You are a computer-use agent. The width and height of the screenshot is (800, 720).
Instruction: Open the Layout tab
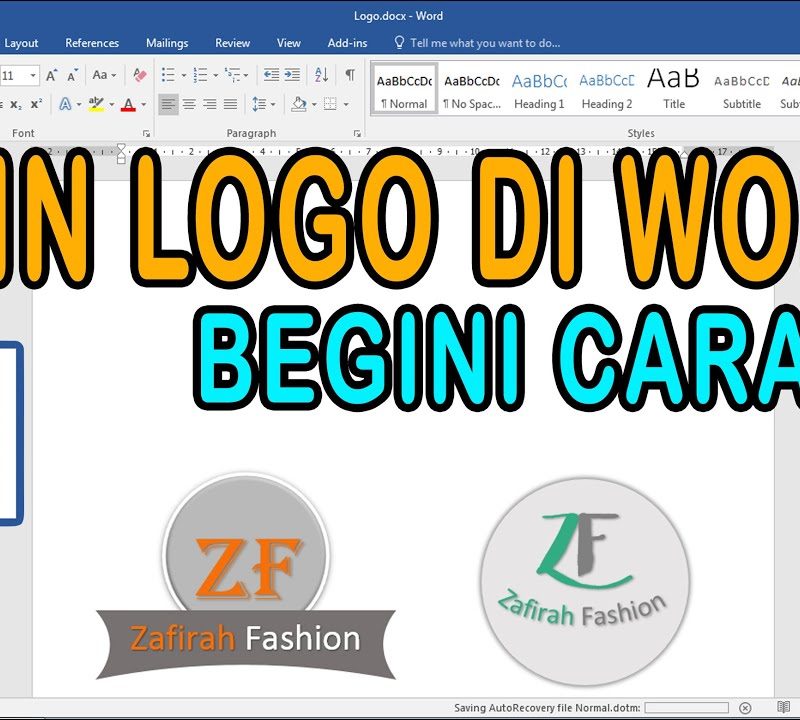coord(21,43)
